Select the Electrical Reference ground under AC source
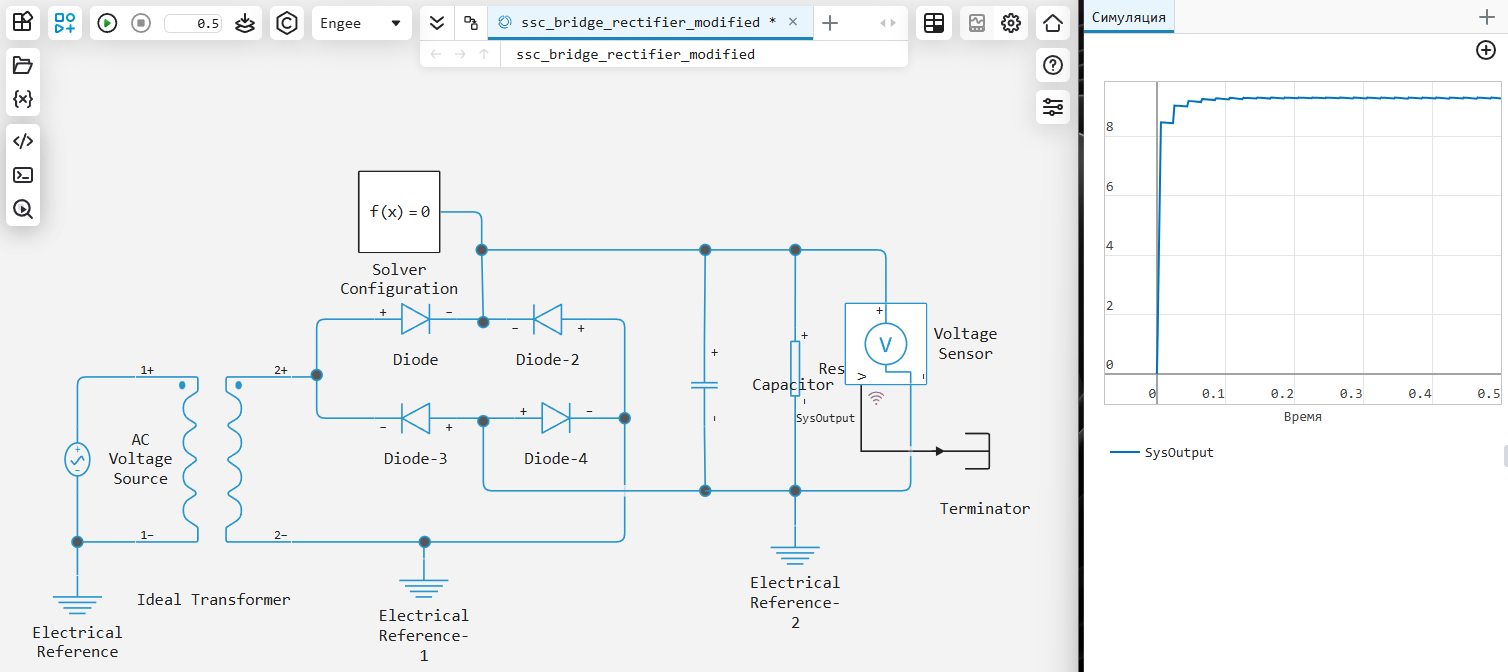This screenshot has width=1508, height=672. (x=77, y=604)
